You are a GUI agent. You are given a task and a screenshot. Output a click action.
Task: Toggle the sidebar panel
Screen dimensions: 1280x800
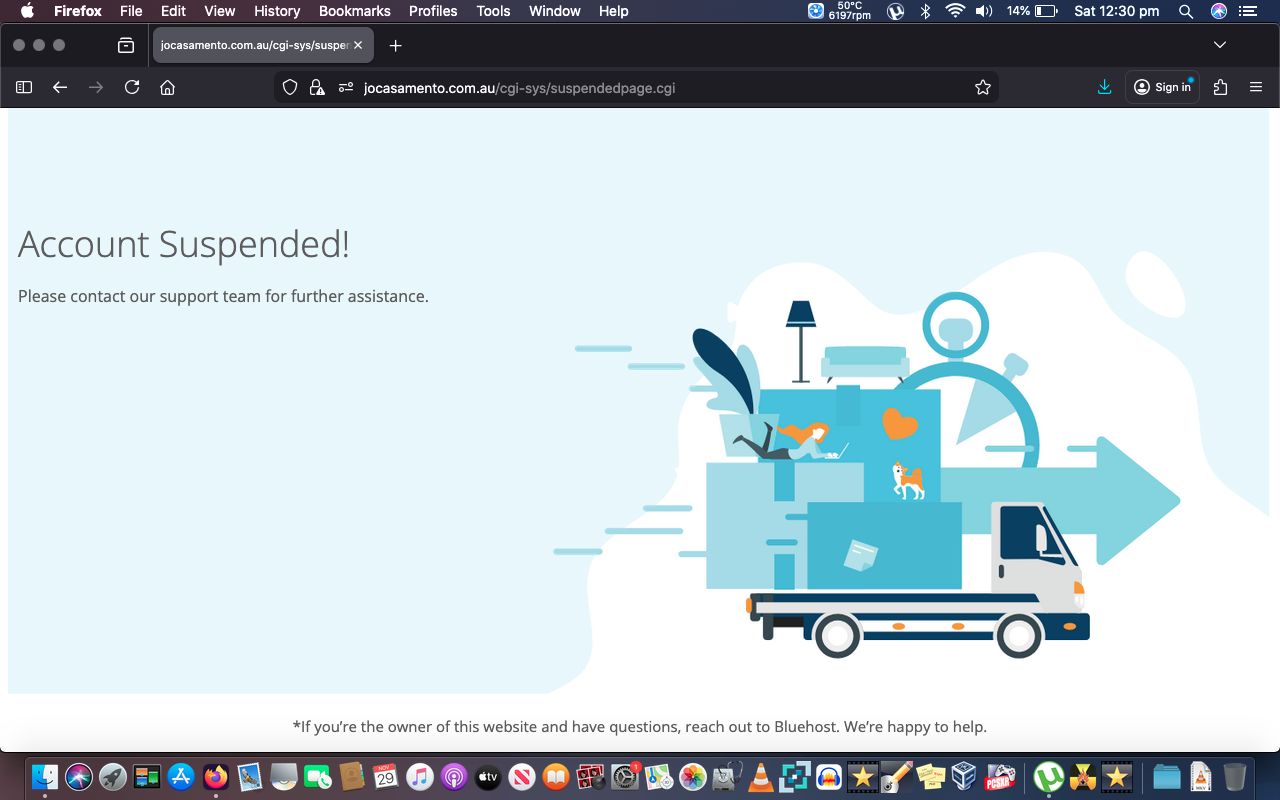[24, 88]
